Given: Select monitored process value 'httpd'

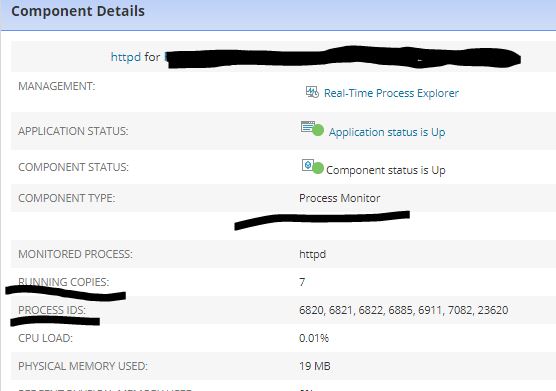Looking at the screenshot, I should coord(312,255).
